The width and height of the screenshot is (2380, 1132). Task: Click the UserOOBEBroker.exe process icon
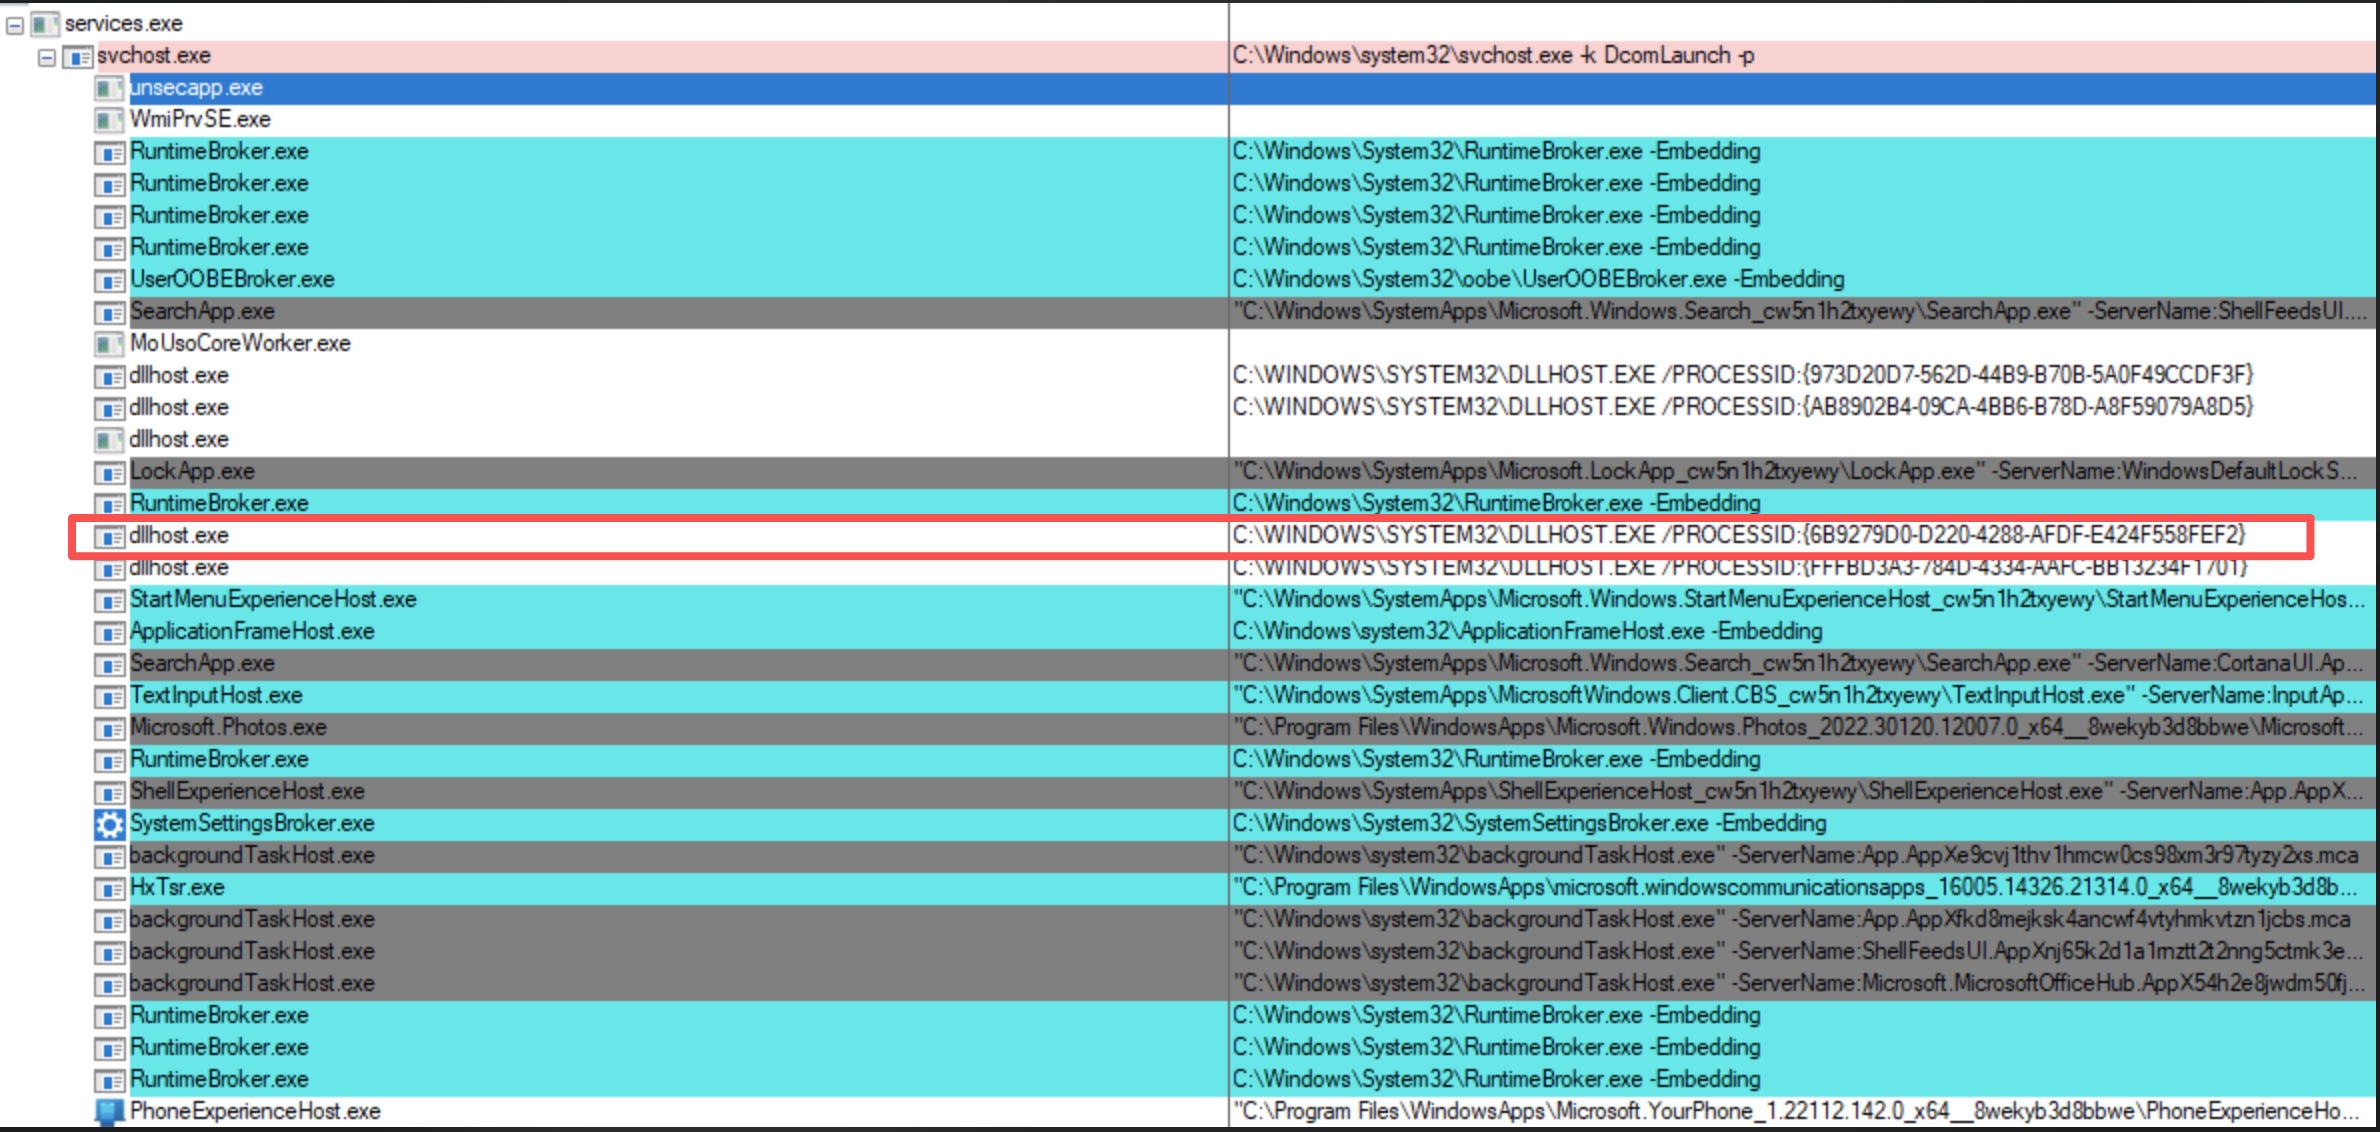[x=109, y=281]
